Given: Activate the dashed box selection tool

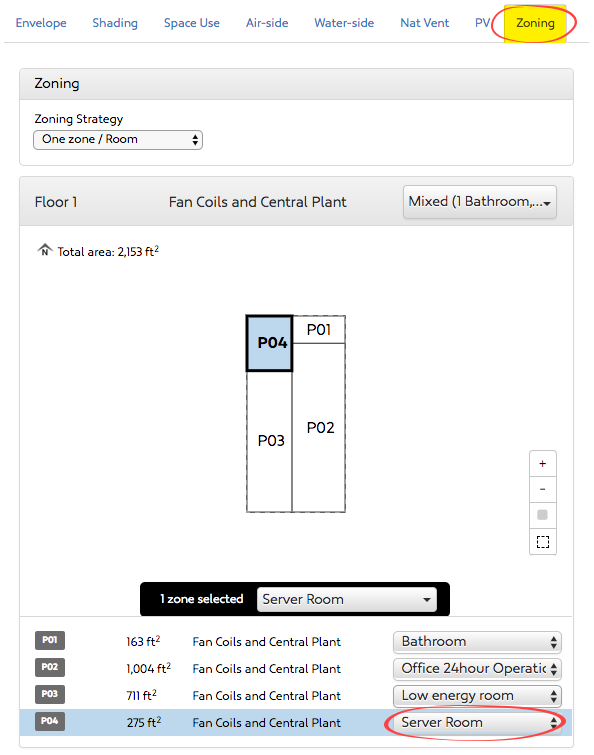Looking at the screenshot, I should click(542, 542).
